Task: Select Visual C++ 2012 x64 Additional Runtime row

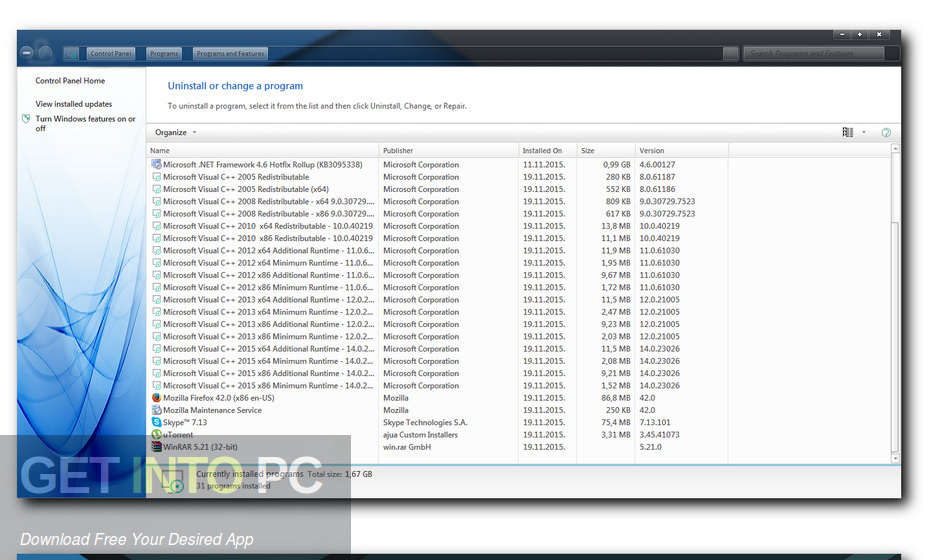Action: click(437, 251)
